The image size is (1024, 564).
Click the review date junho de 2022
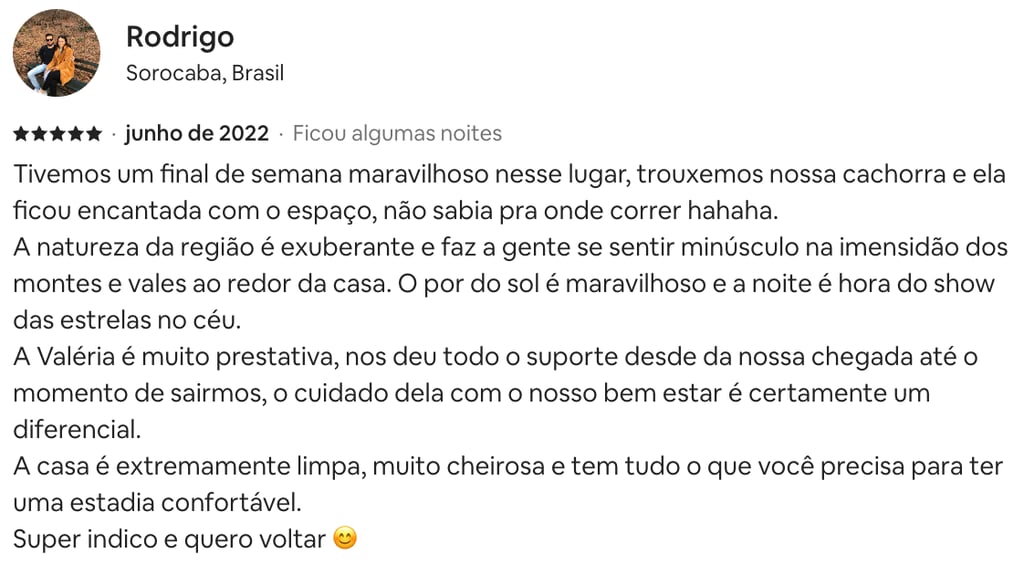point(197,133)
